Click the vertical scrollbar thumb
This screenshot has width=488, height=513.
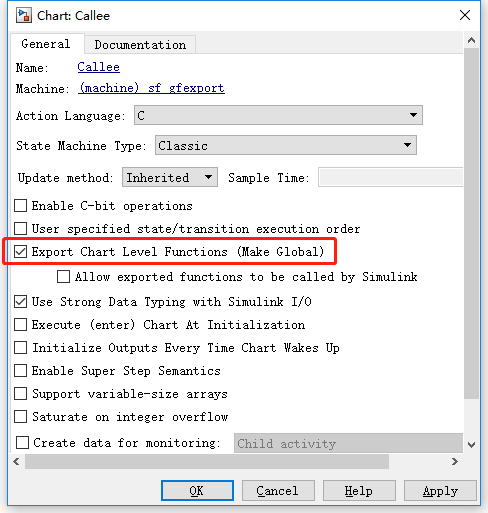[471, 223]
